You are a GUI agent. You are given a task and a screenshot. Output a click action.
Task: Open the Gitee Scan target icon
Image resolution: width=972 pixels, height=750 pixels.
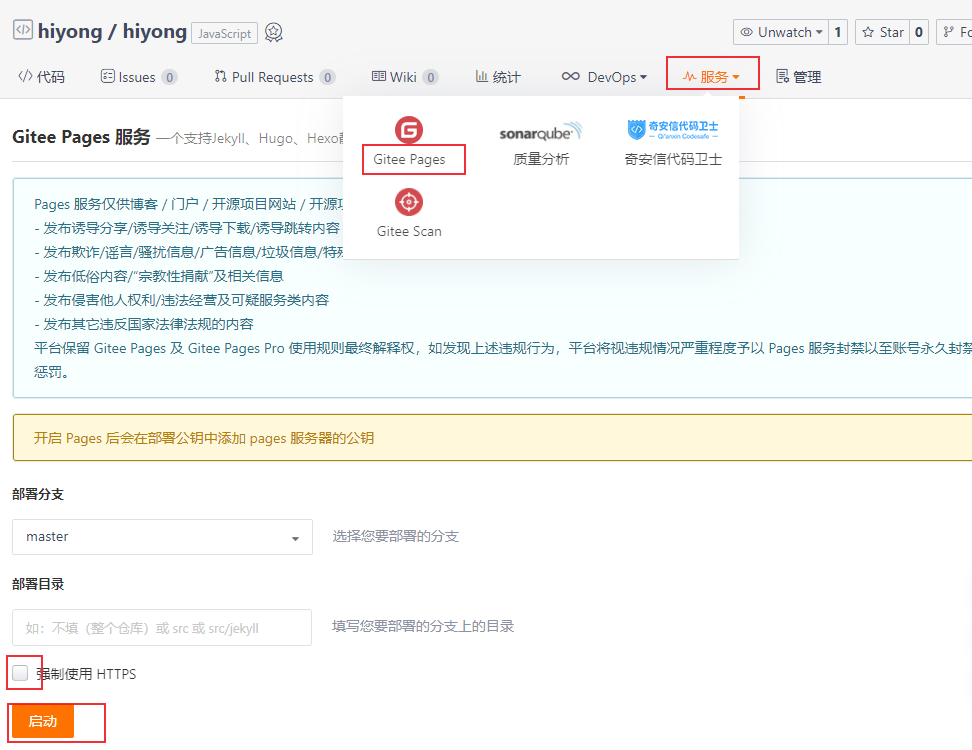pos(409,202)
